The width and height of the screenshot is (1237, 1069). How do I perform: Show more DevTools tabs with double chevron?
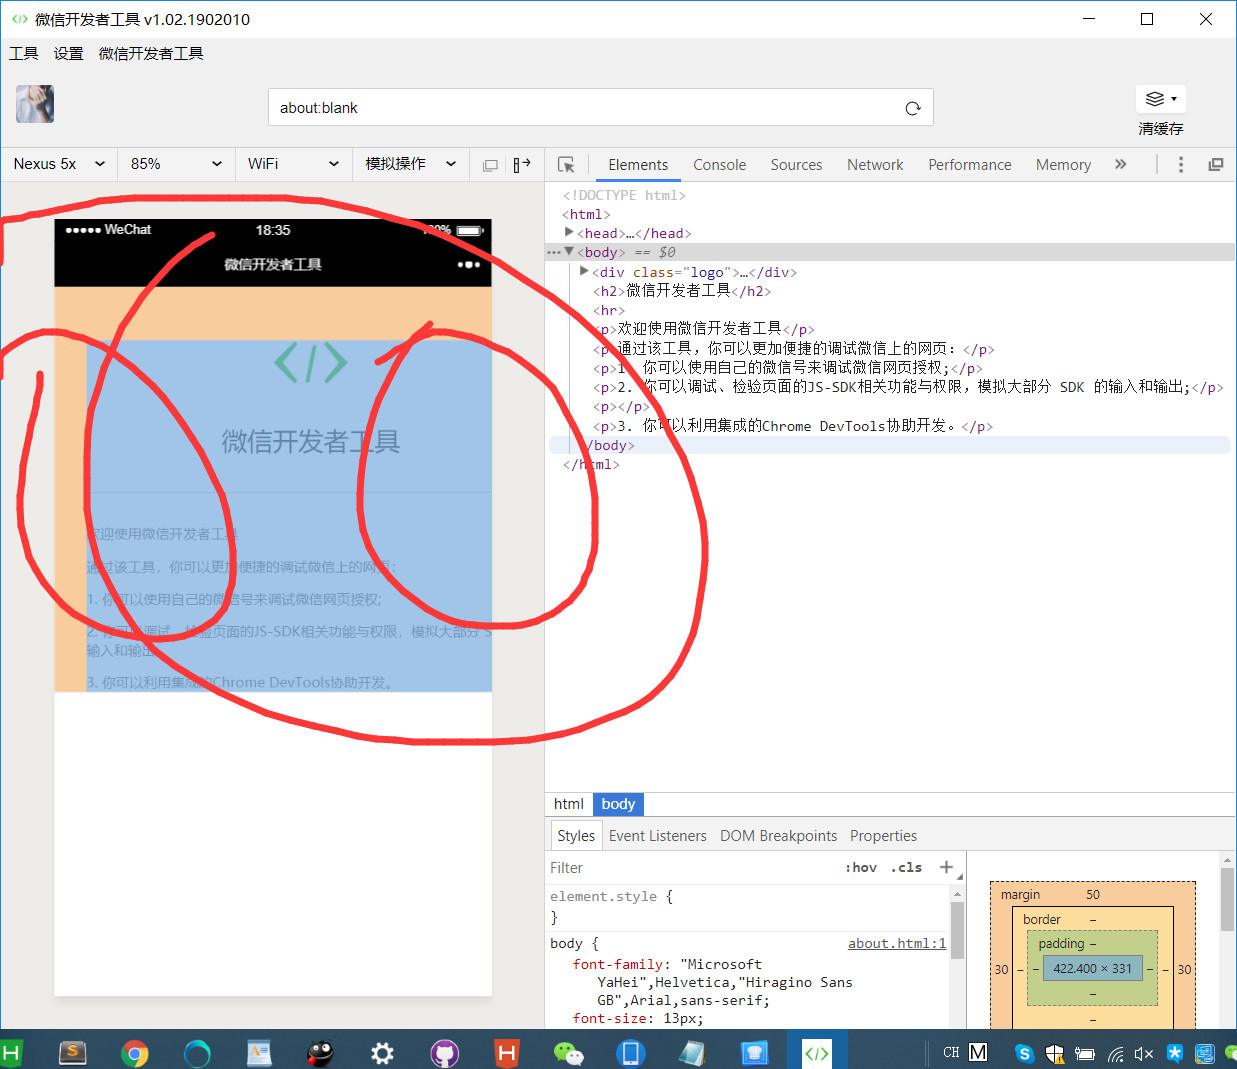pyautogui.click(x=1121, y=165)
